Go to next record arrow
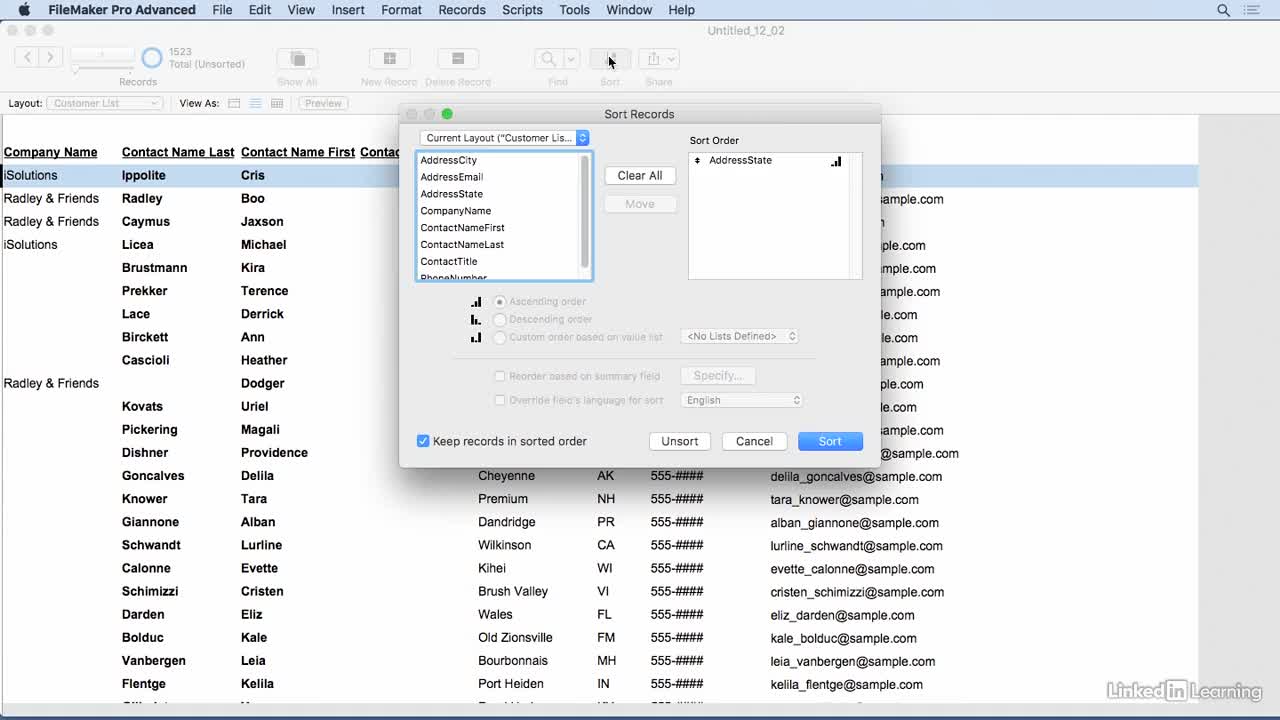Image resolution: width=1280 pixels, height=720 pixels. [50, 58]
